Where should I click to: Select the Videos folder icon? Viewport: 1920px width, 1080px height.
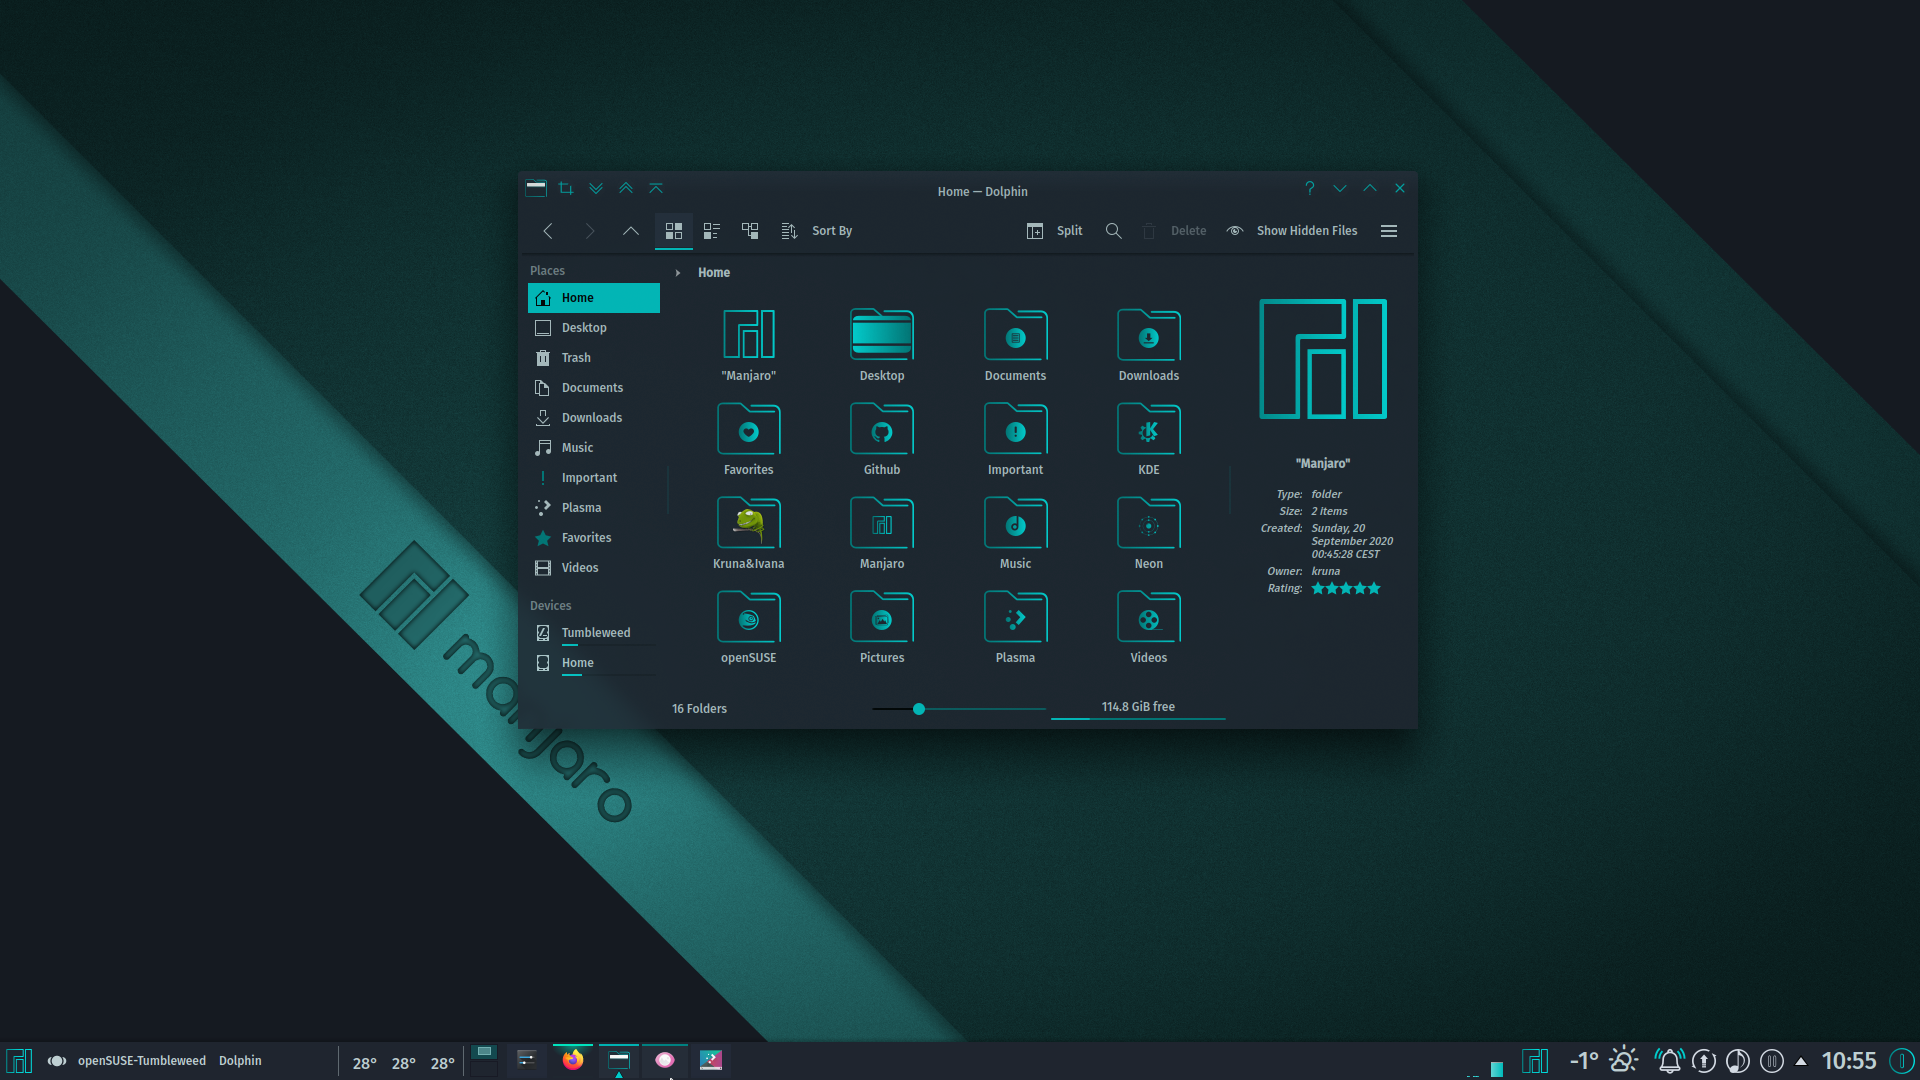[1149, 616]
